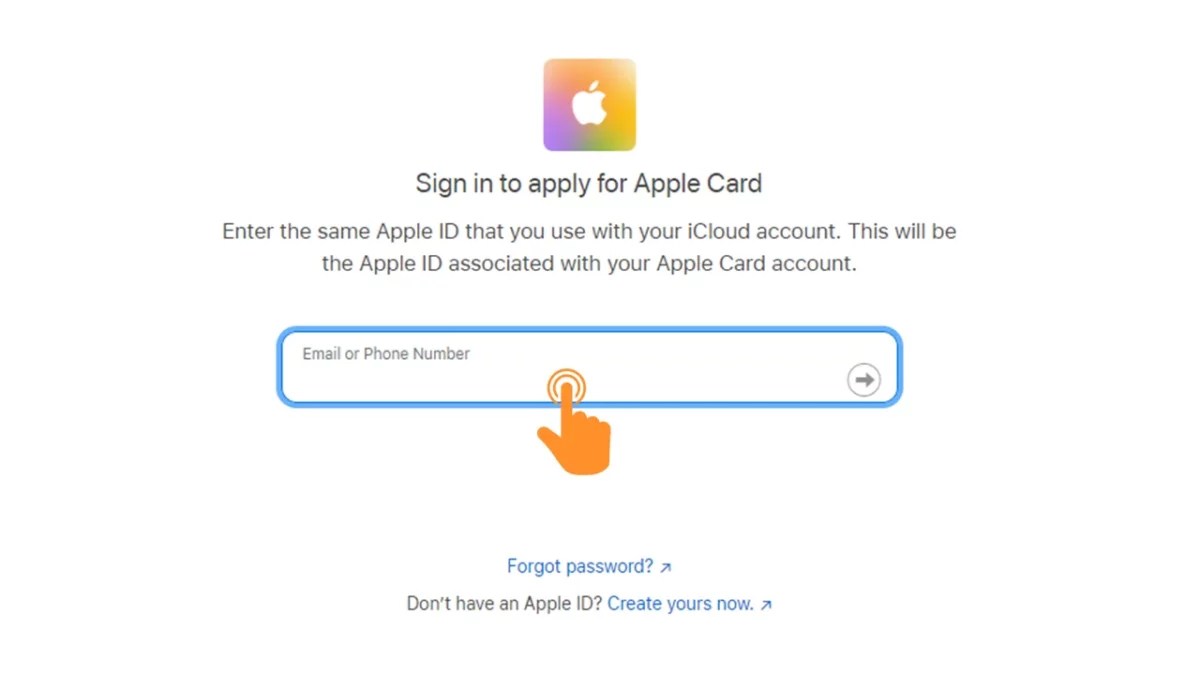
Task: Click the external-link arrow beside Create yours now
Action: [x=766, y=603]
